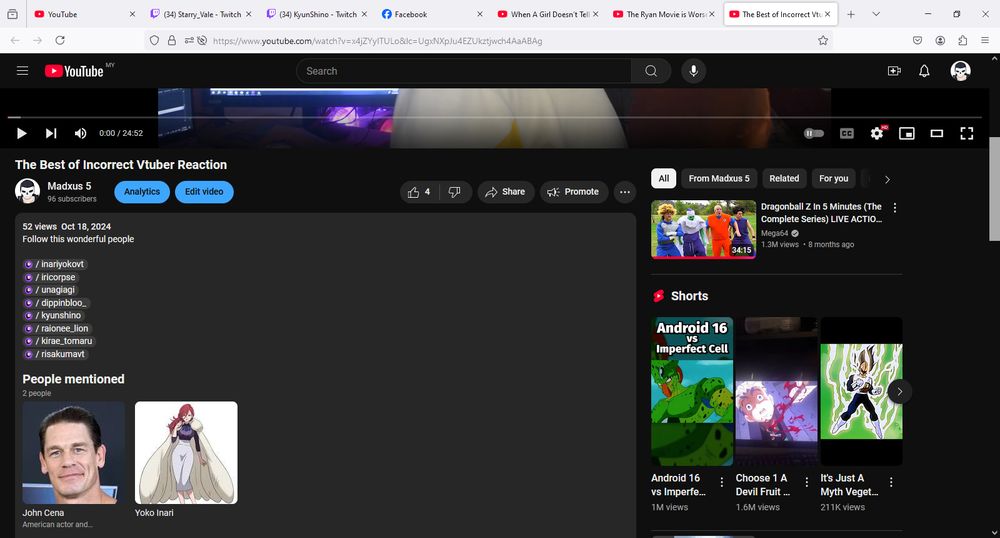Viewport: 1000px width, 538px height.
Task: Switch to miniplayer mode
Action: coord(906,133)
